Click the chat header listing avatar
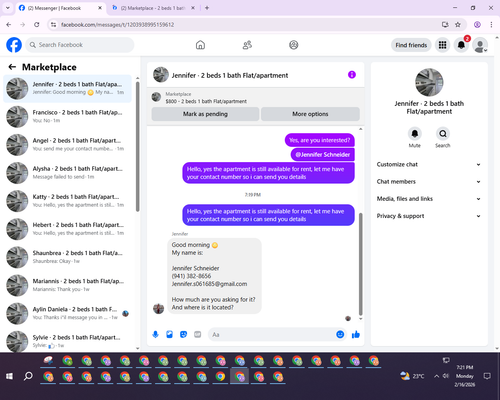The height and width of the screenshot is (400, 500). click(x=161, y=75)
